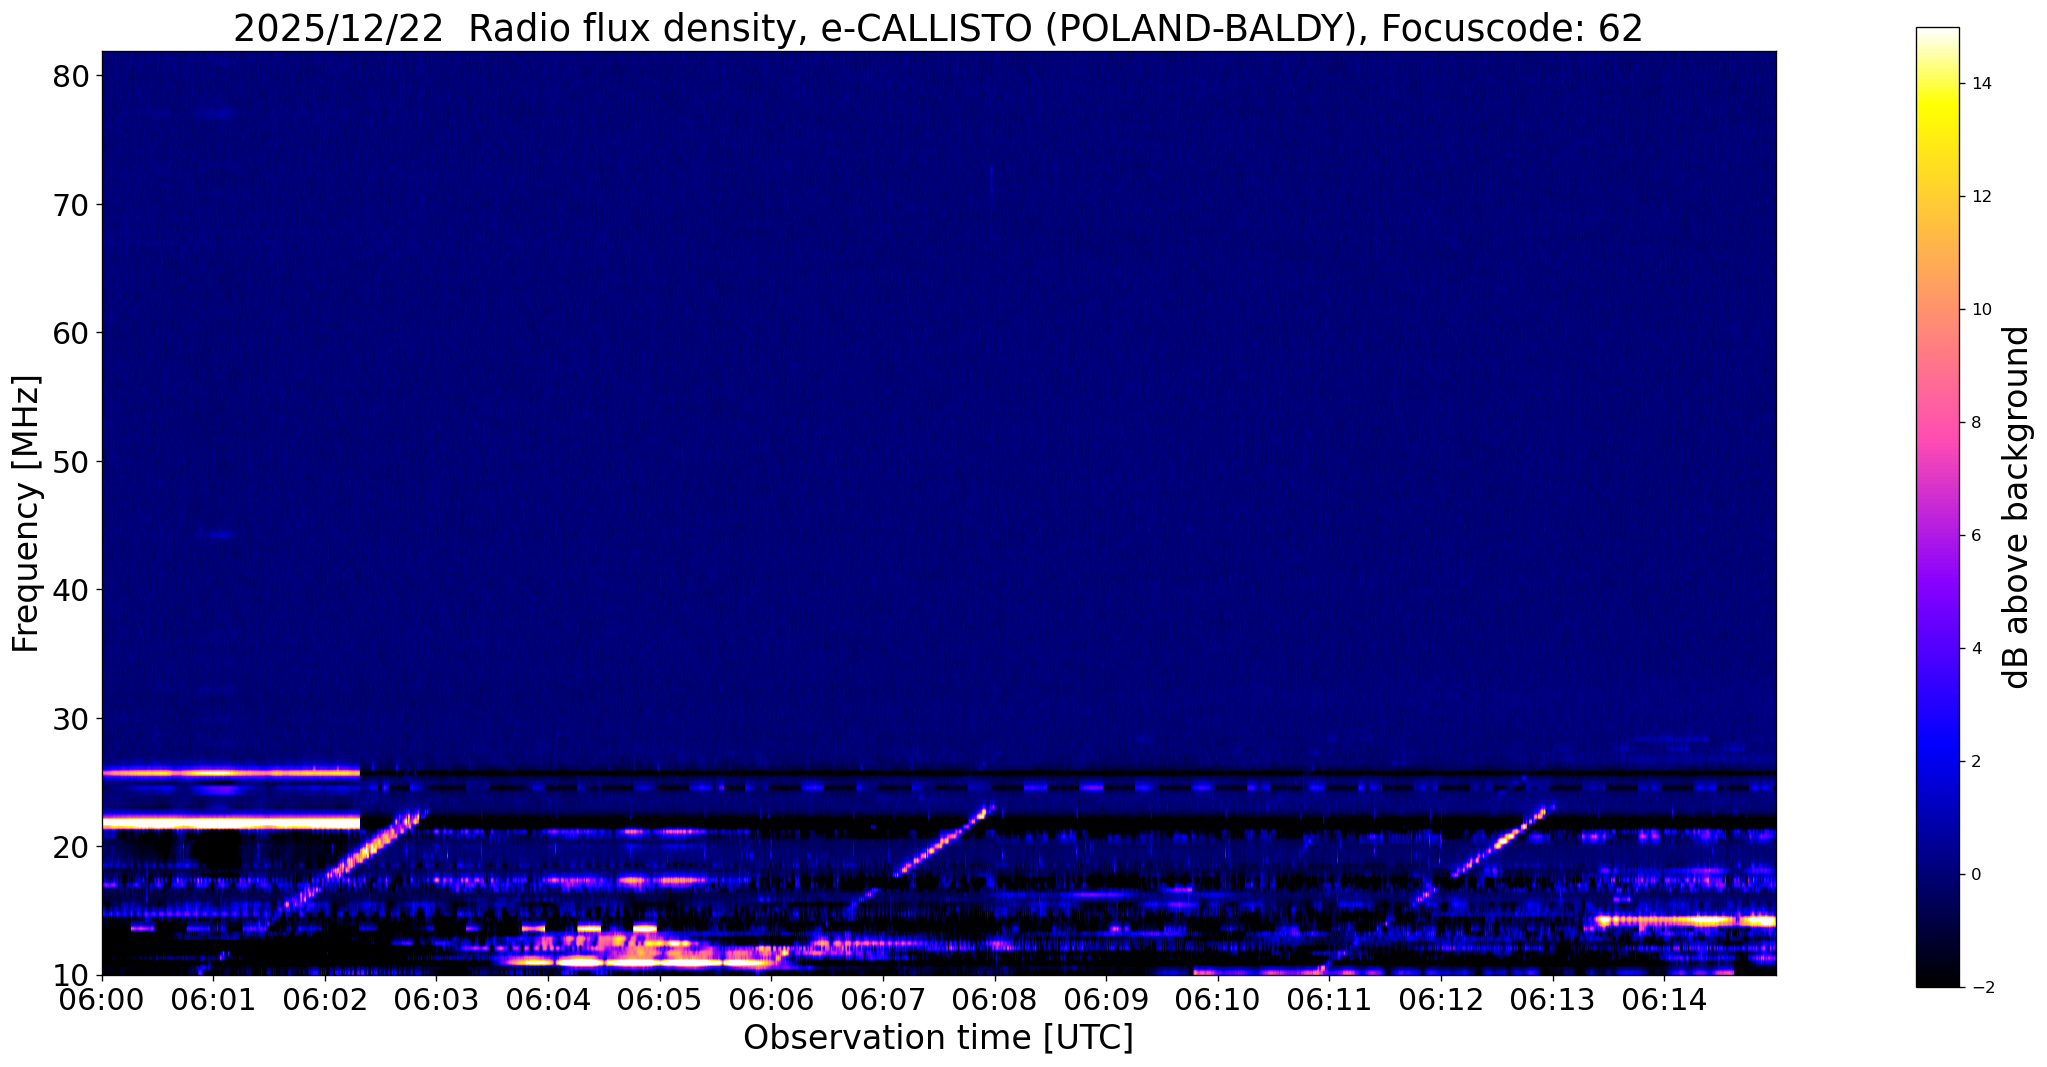Viewport: 2047px width, 1067px height.
Task: Click the 06:02 time tick label
Action: 325,999
